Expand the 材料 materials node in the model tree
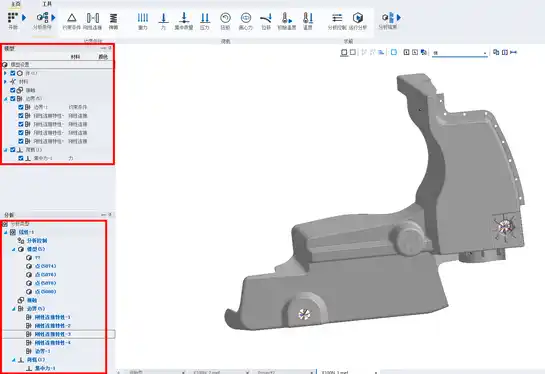This screenshot has width=545, height=374. click(5, 82)
